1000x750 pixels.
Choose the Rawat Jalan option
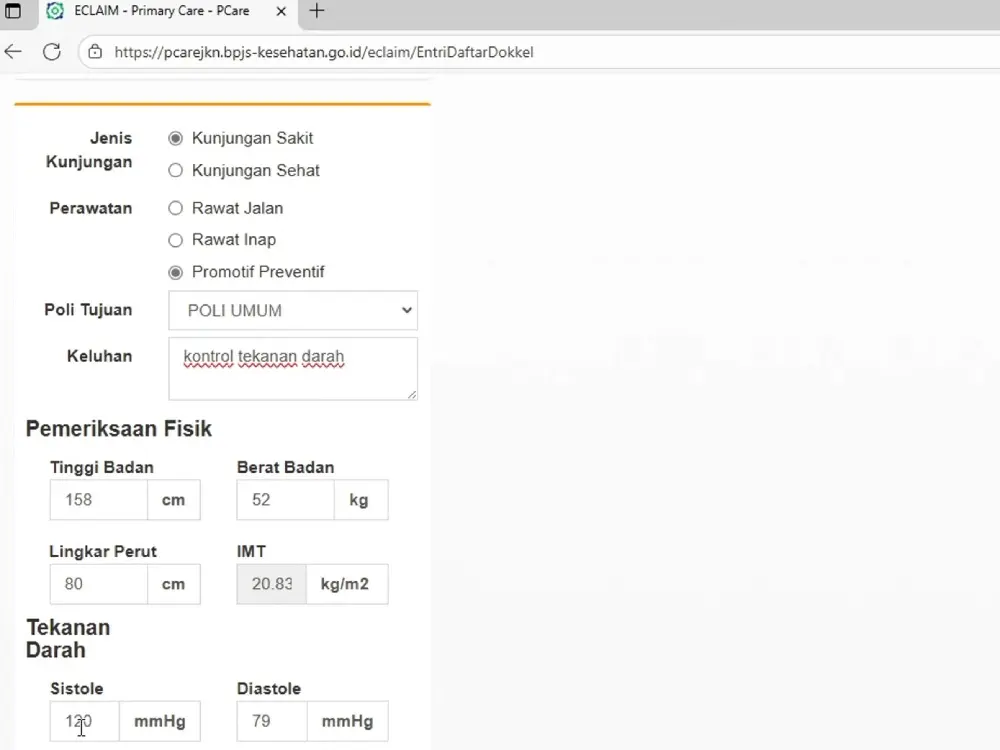pos(176,209)
